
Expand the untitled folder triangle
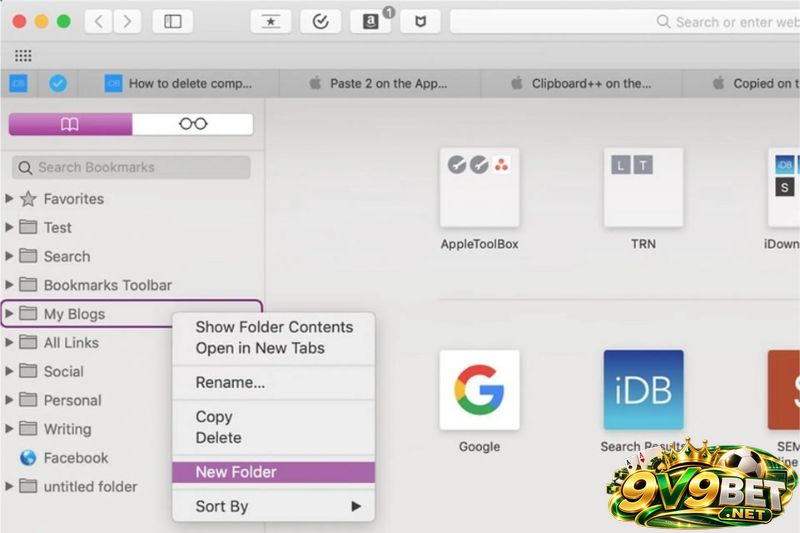(x=9, y=486)
